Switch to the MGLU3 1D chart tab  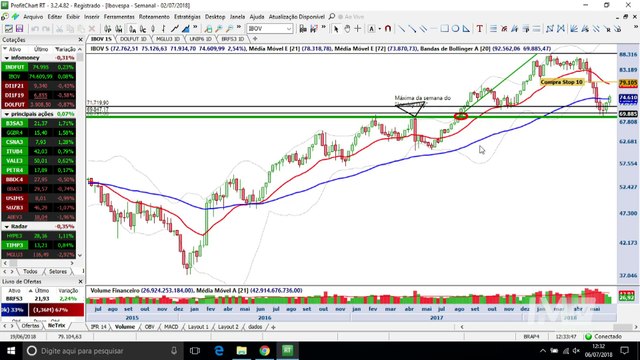pyautogui.click(x=168, y=39)
